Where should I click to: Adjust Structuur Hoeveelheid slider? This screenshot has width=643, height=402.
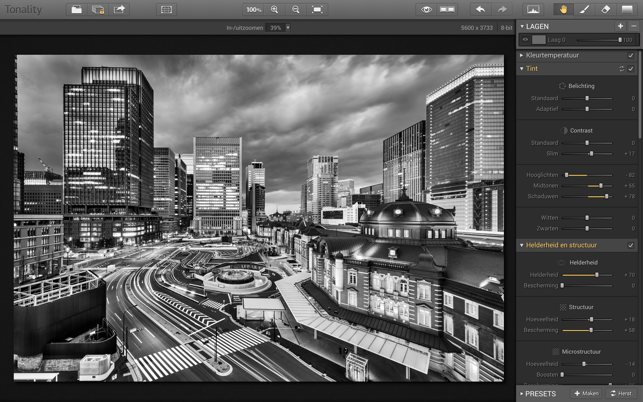click(587, 319)
